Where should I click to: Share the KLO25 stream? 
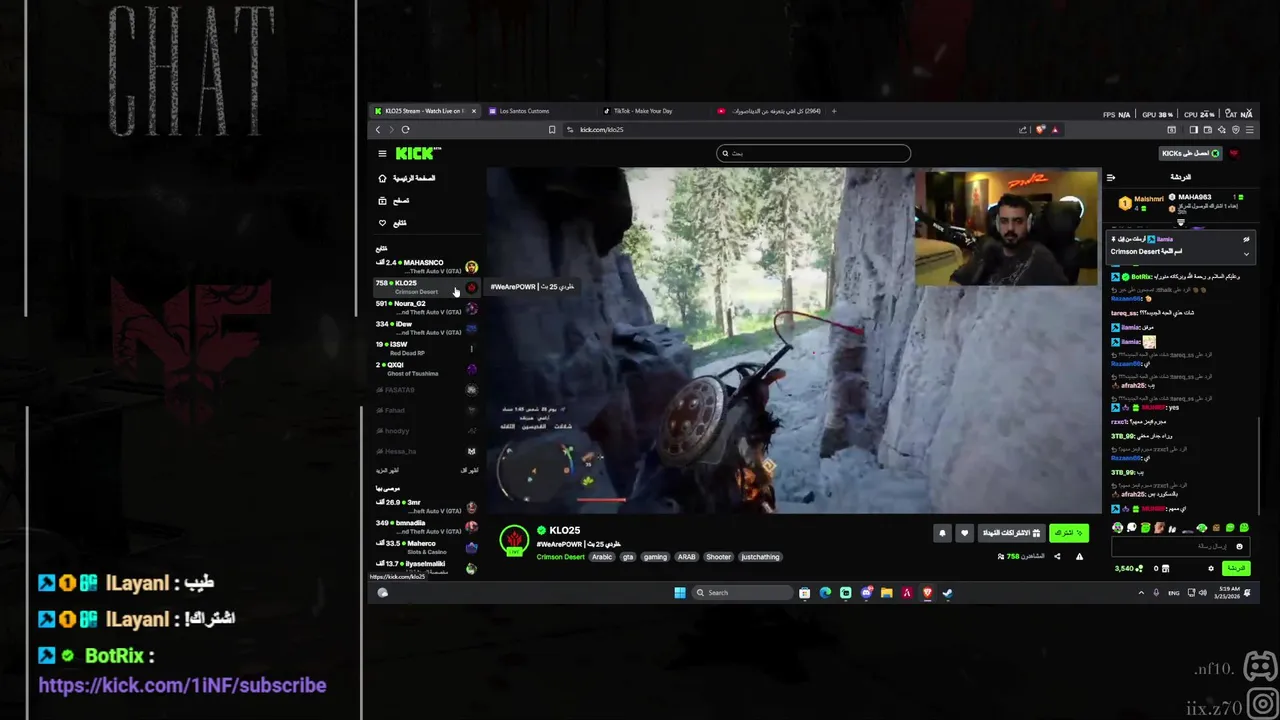(x=1057, y=556)
